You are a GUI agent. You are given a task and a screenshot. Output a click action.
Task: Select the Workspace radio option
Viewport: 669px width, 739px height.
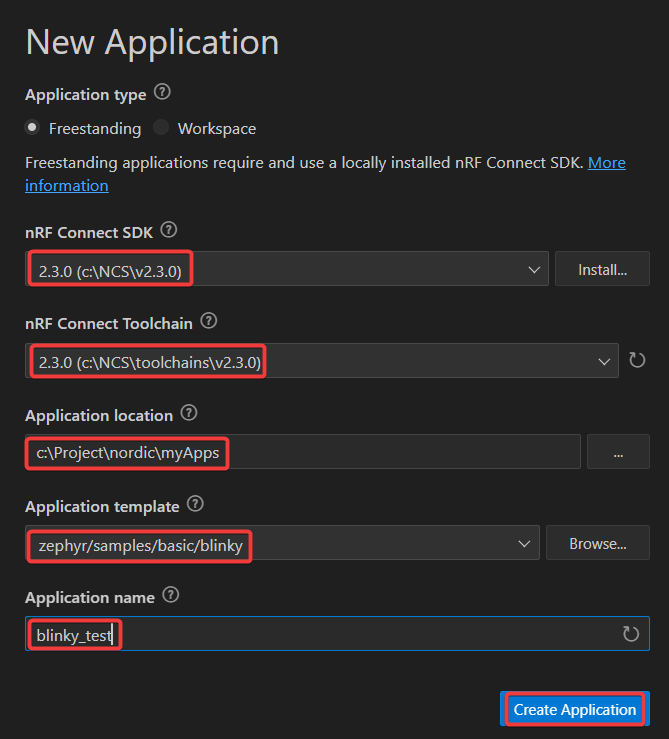click(x=161, y=127)
